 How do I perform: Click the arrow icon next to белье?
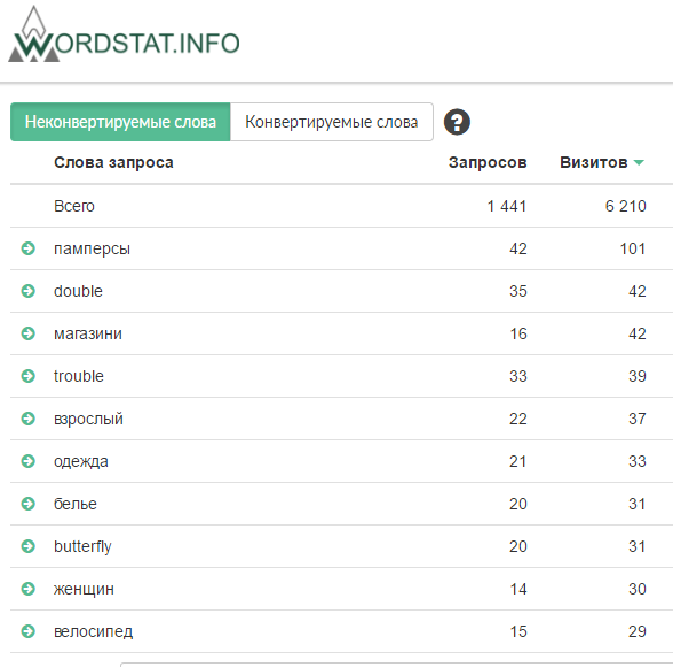pyautogui.click(x=28, y=504)
